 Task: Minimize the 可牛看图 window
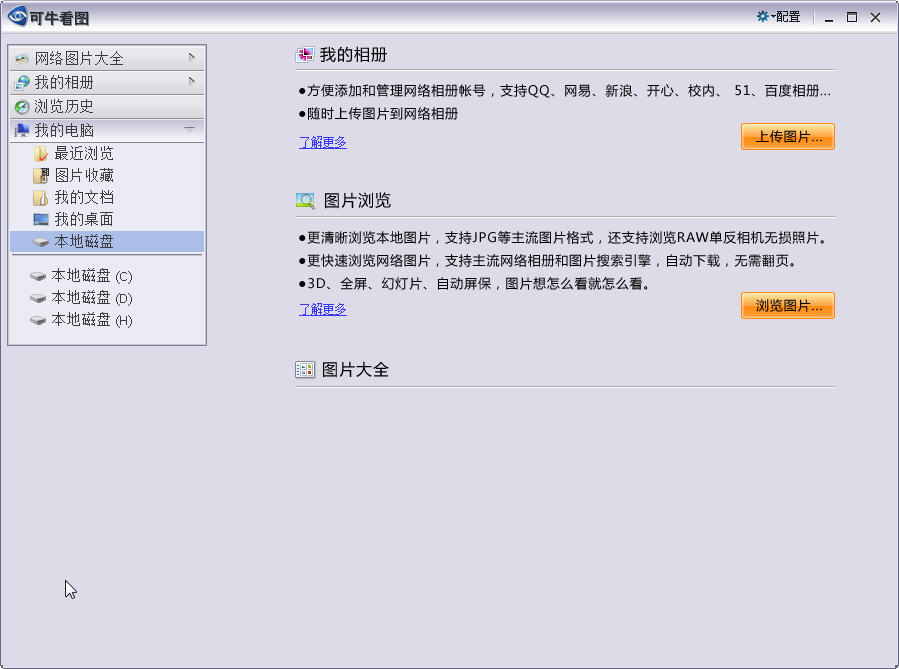(829, 18)
